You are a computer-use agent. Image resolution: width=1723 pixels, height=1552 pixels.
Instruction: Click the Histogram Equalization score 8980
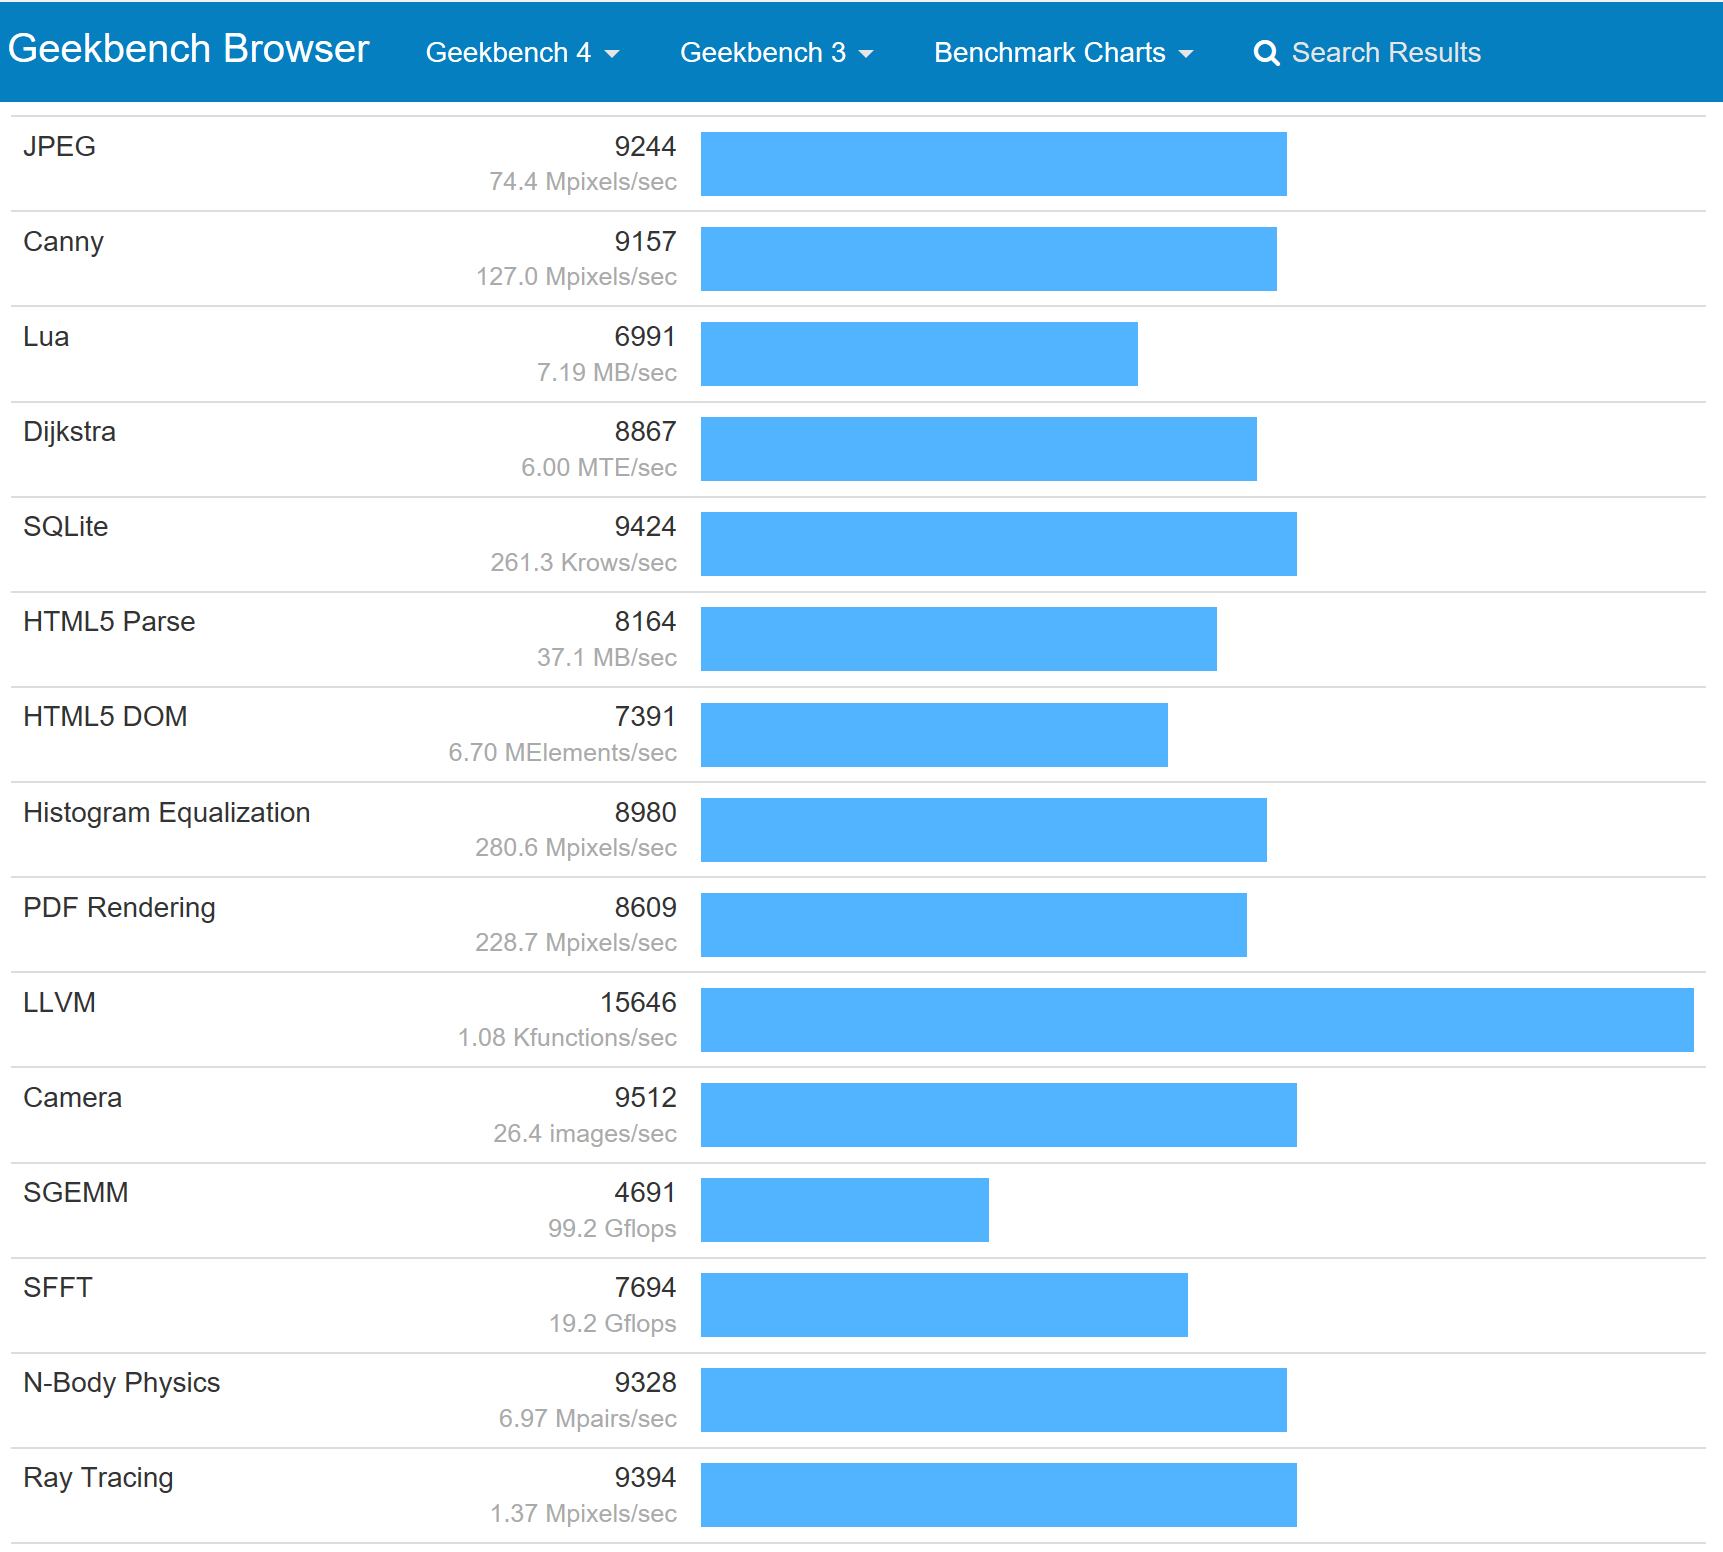tap(645, 812)
